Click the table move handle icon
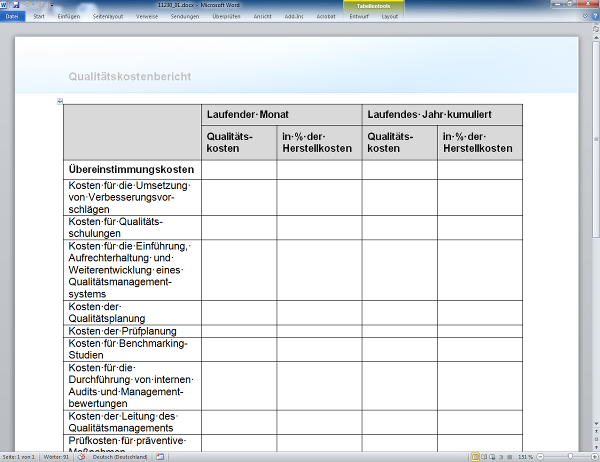 click(60, 101)
